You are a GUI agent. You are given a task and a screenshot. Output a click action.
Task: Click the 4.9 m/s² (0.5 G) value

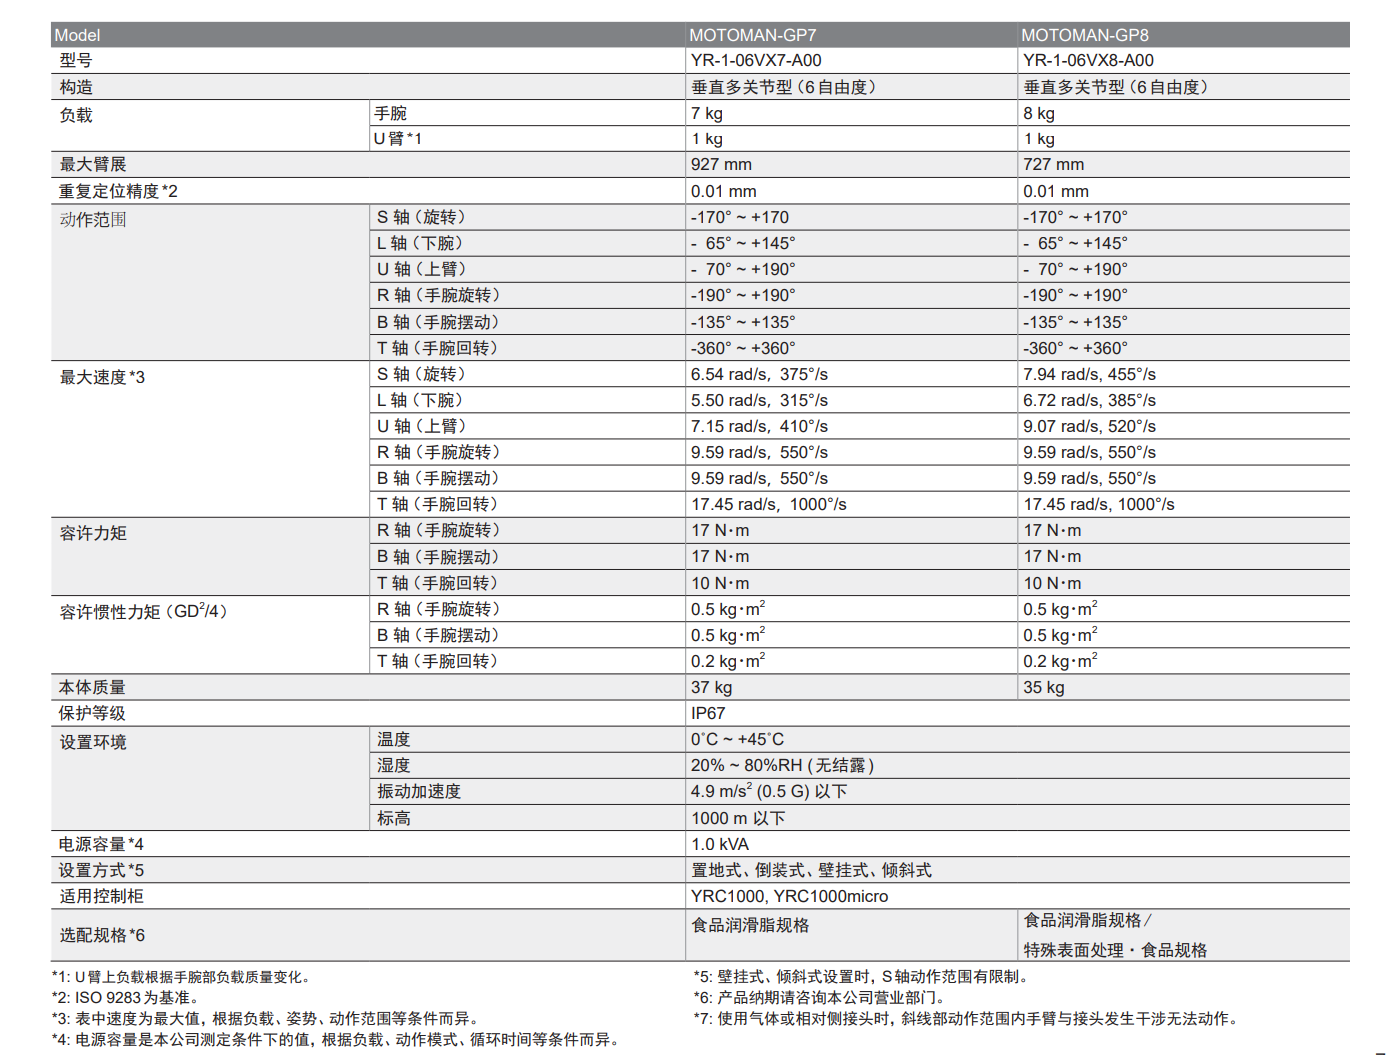768,791
